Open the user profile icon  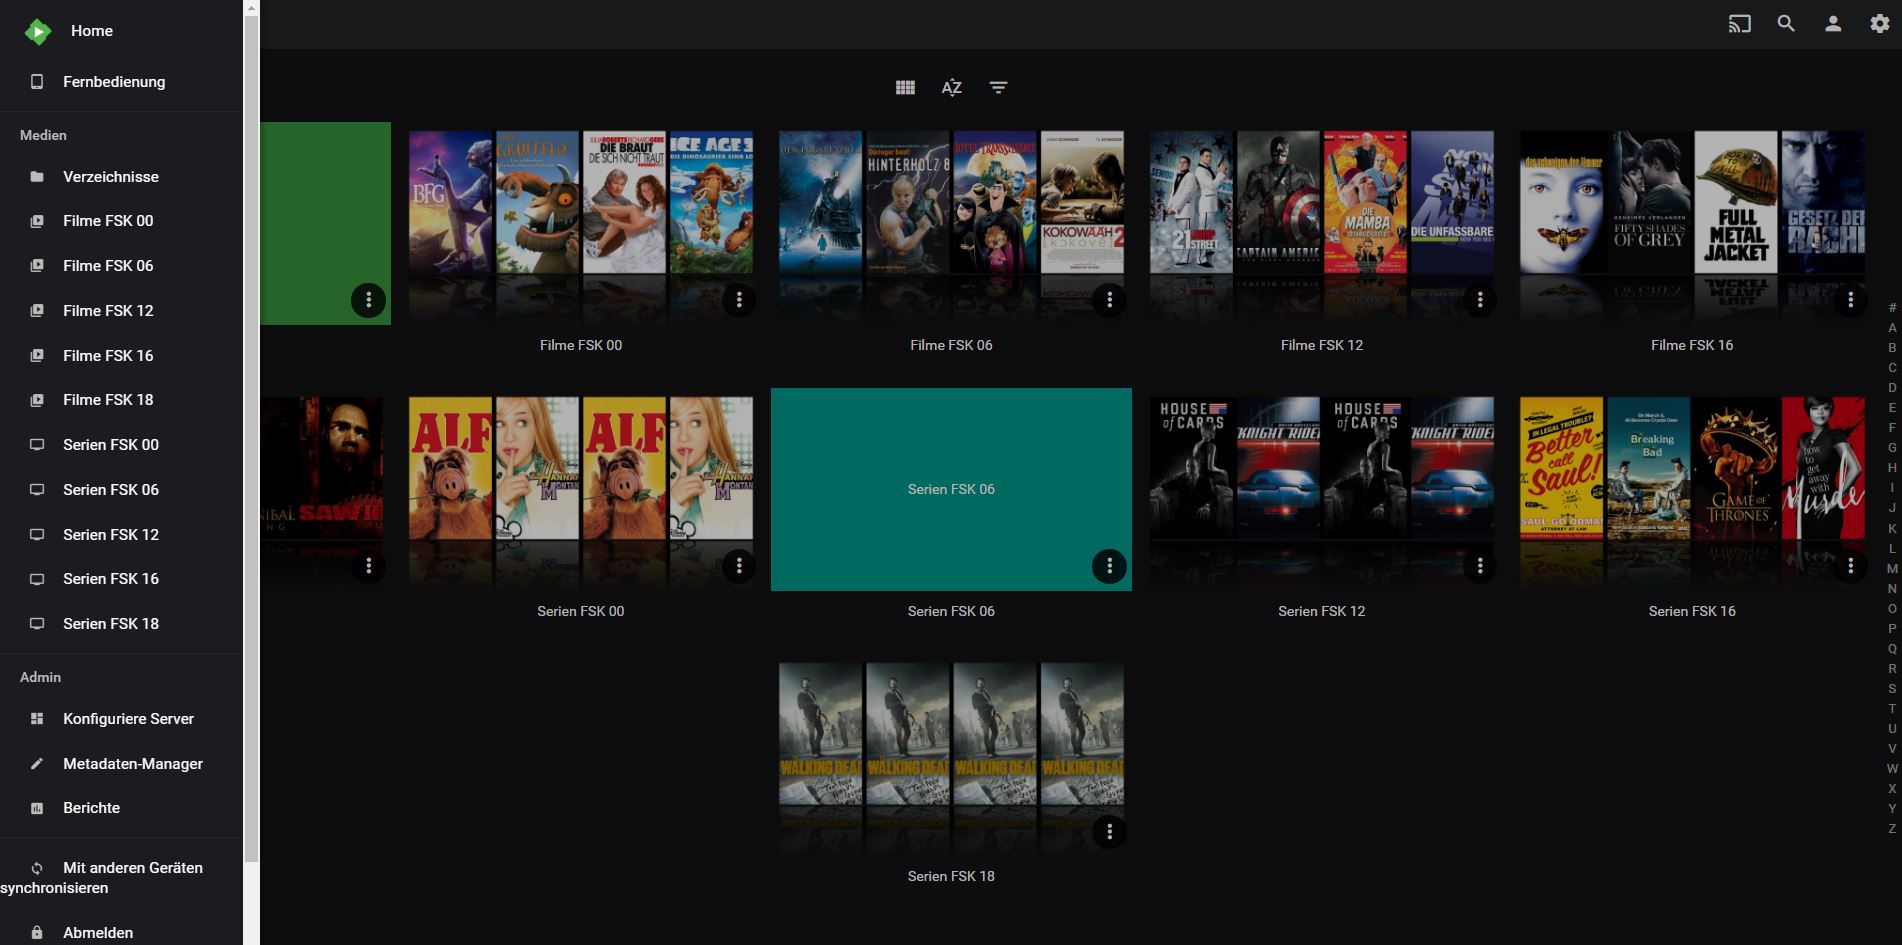(x=1833, y=24)
